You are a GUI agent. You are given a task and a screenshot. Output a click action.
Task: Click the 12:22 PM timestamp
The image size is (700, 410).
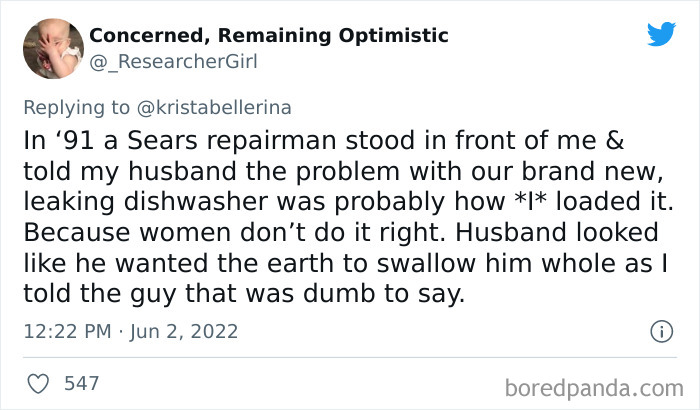click(x=67, y=332)
